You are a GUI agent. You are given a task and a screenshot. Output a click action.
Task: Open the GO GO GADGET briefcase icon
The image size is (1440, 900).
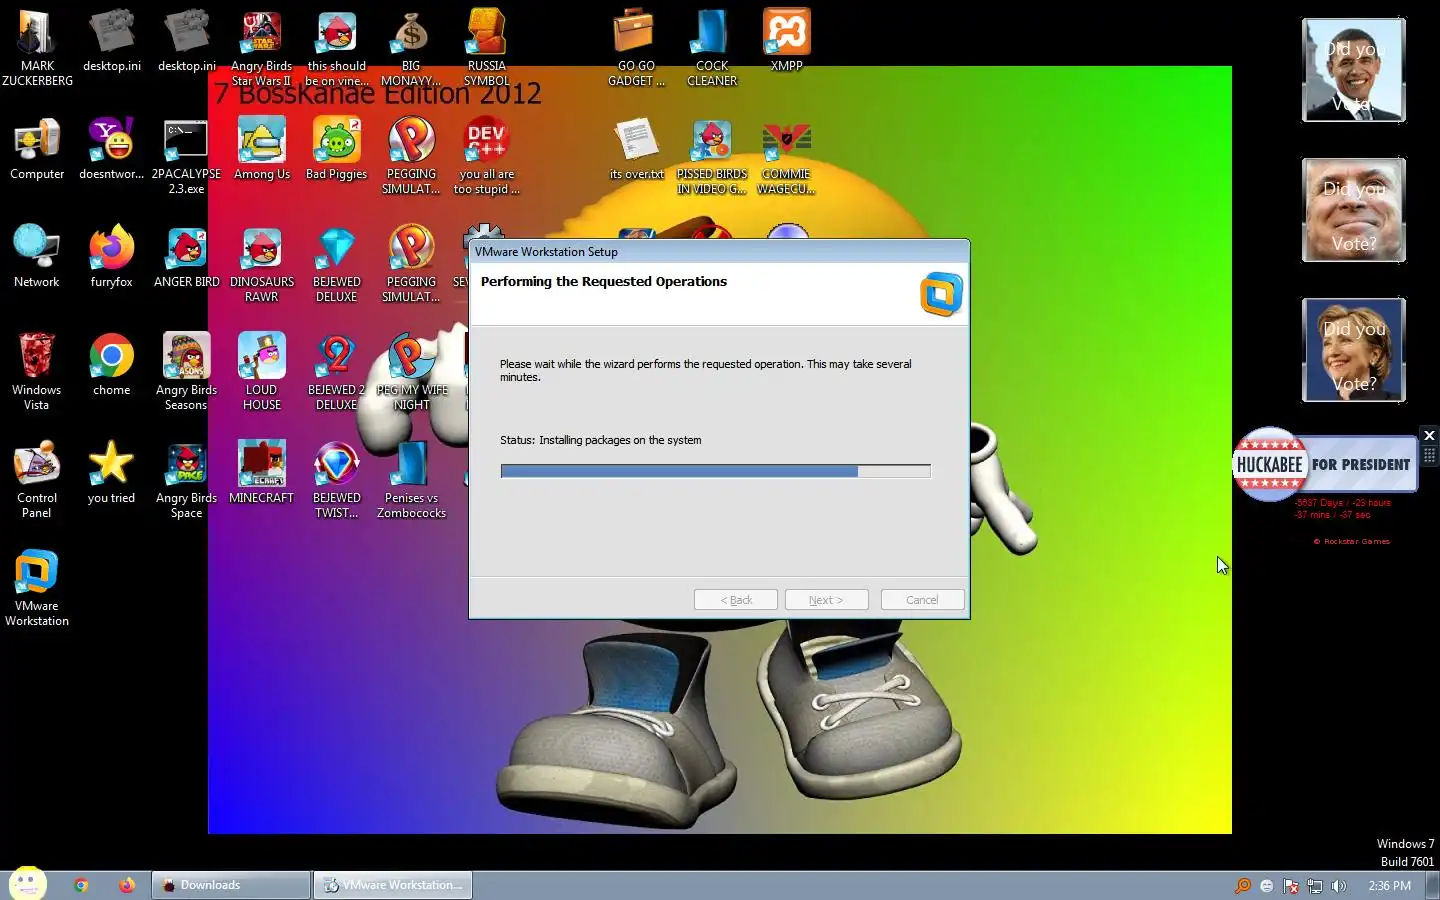[636, 48]
